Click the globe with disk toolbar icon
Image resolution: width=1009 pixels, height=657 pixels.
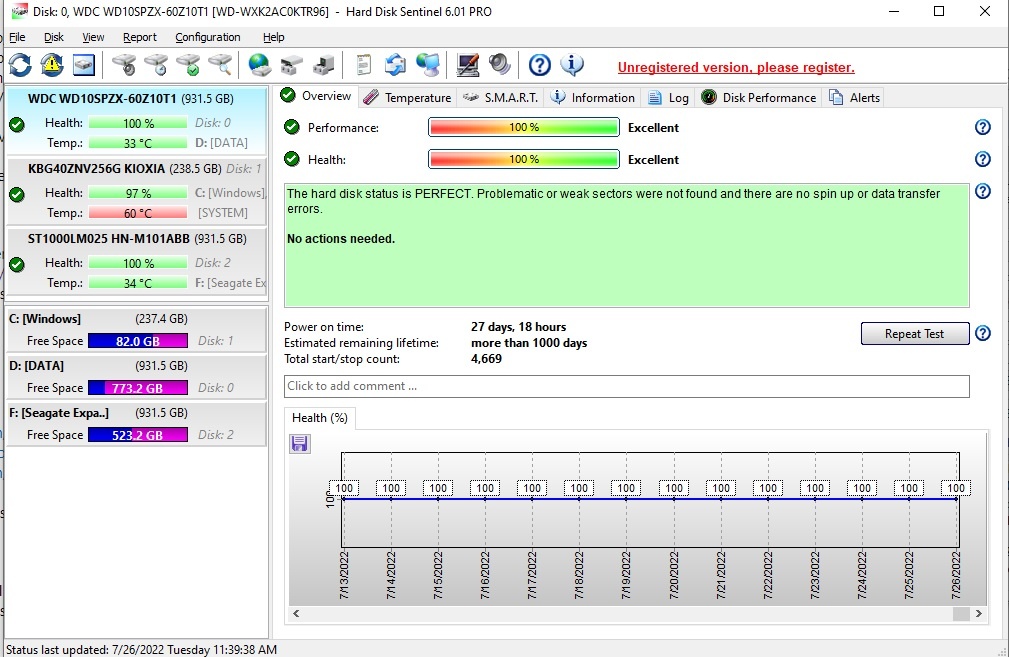[x=259, y=65]
